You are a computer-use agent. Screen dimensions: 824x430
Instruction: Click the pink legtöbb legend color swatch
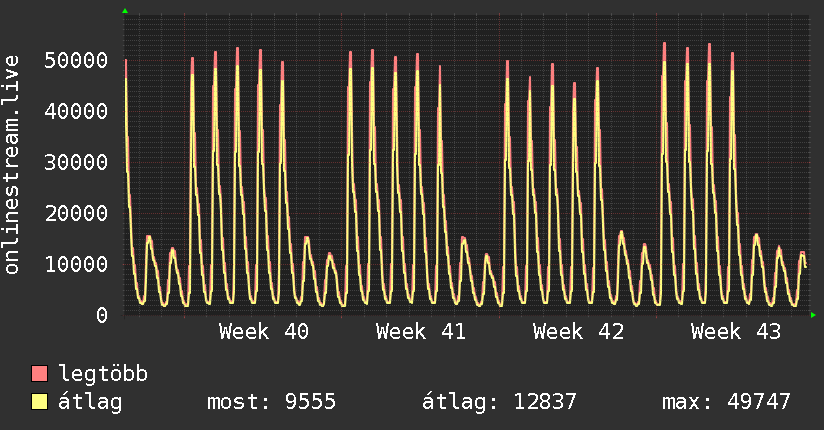click(x=39, y=373)
